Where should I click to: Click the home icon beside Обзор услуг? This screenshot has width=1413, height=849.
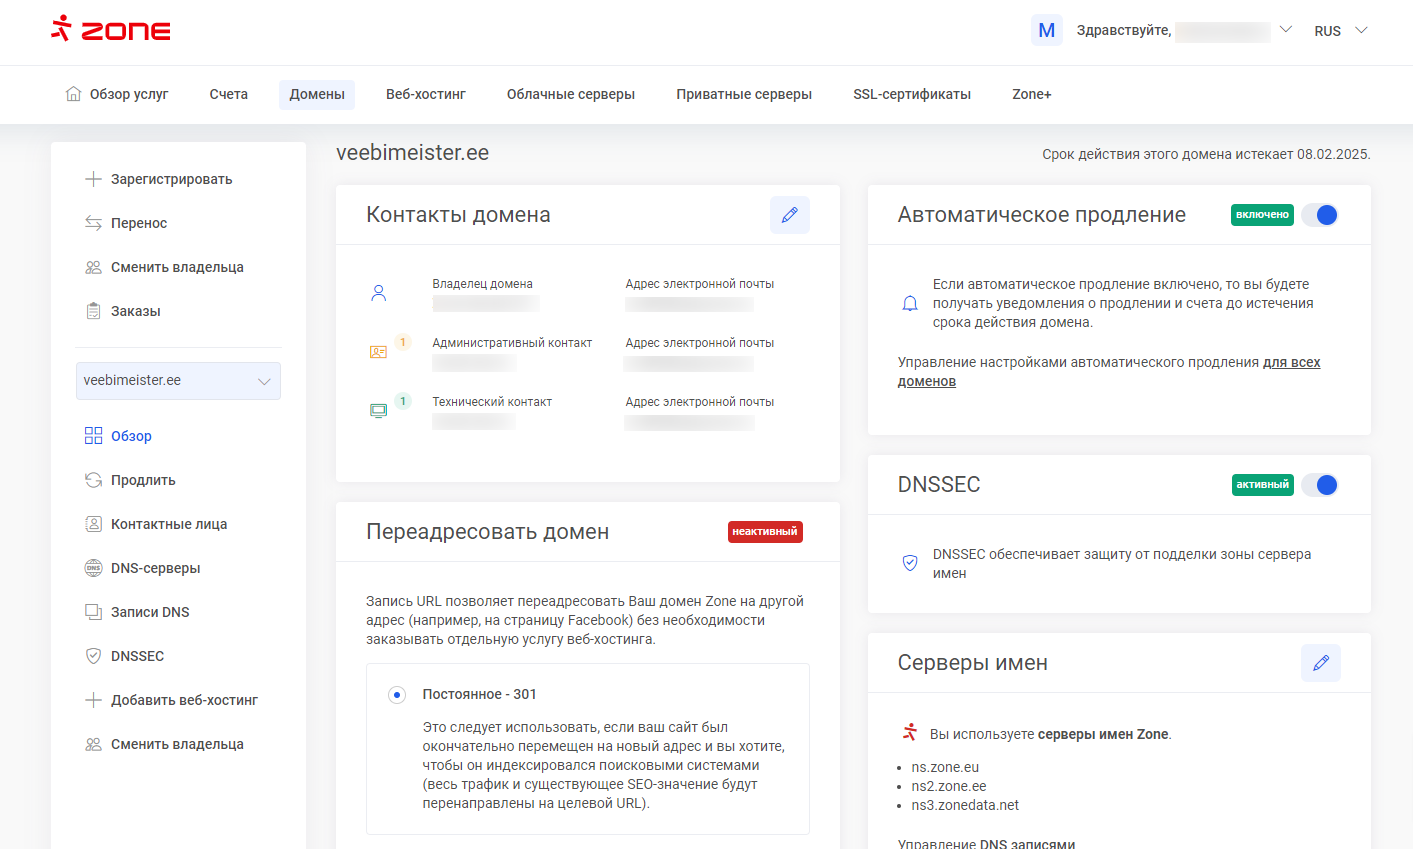coord(73,94)
